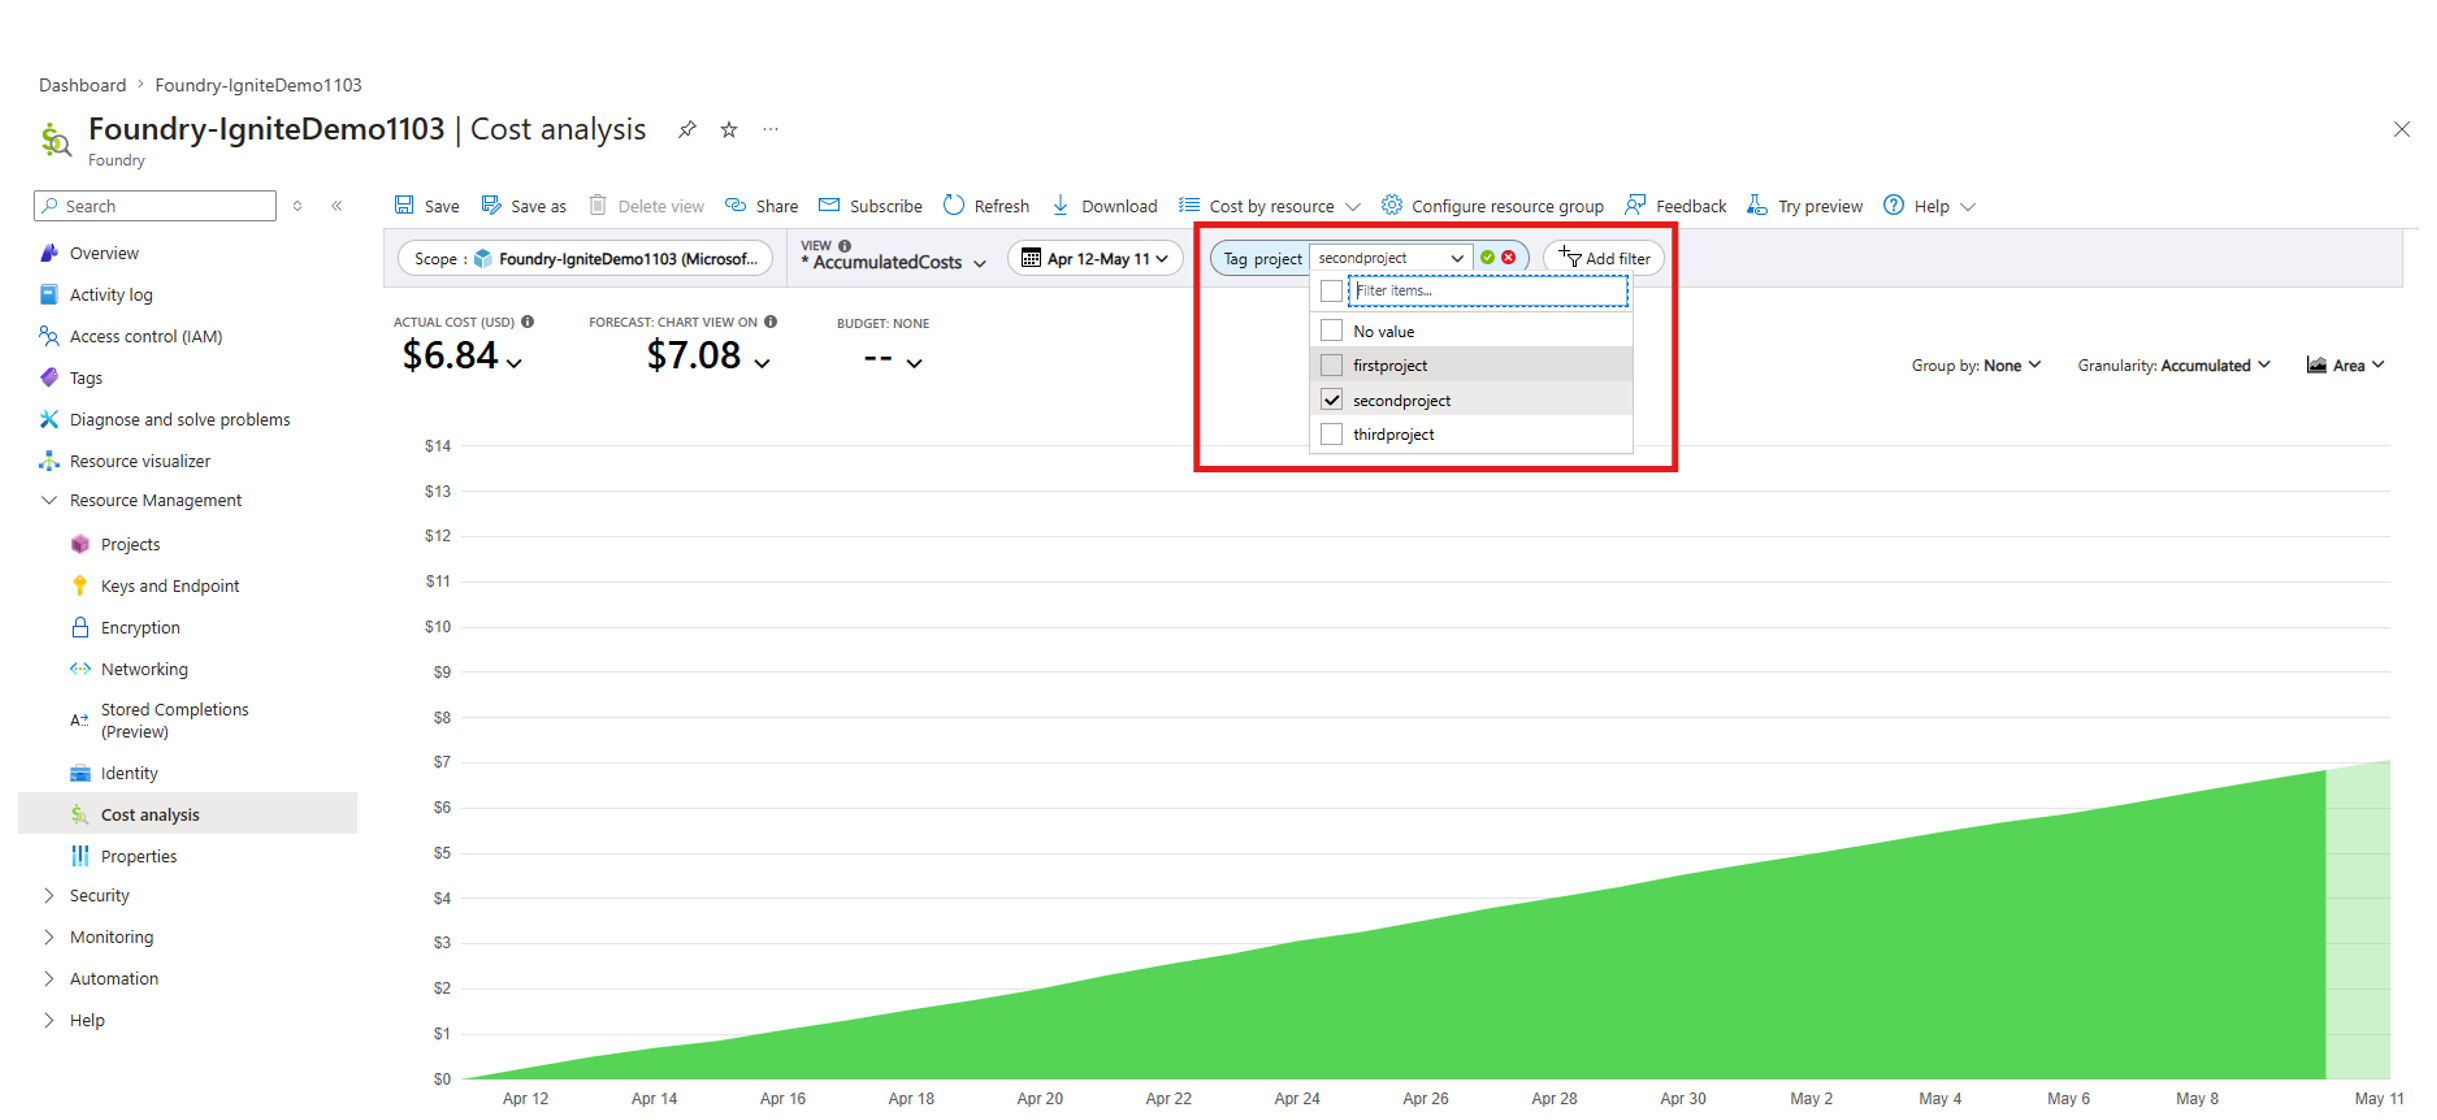Refresh the cost data
This screenshot has height=1120, width=2437.
coord(986,206)
